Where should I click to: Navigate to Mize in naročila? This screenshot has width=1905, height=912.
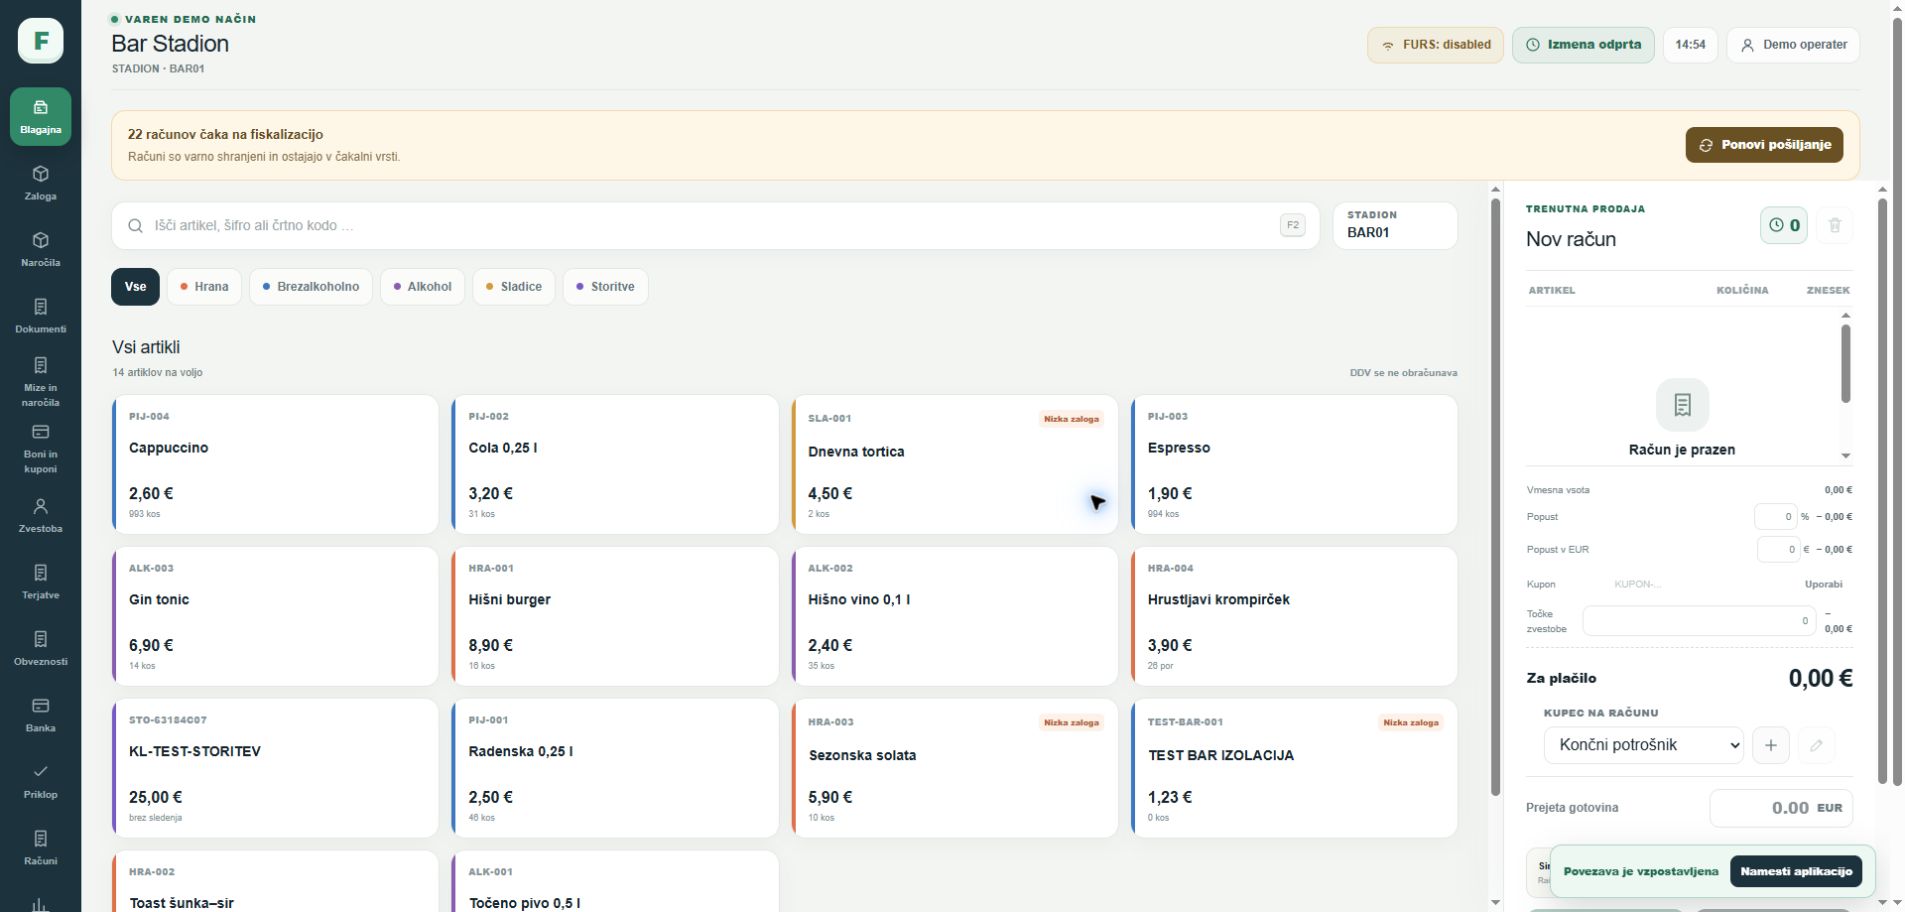(x=41, y=382)
